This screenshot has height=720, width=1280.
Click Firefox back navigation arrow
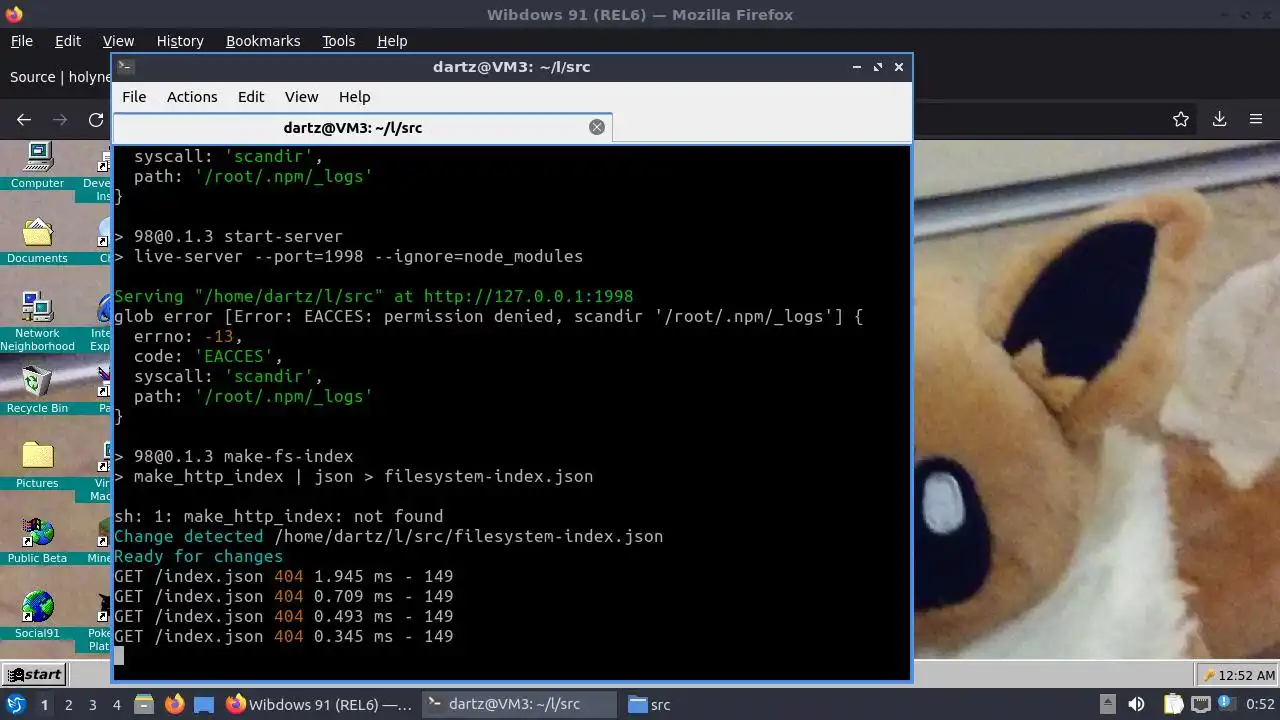[x=24, y=120]
